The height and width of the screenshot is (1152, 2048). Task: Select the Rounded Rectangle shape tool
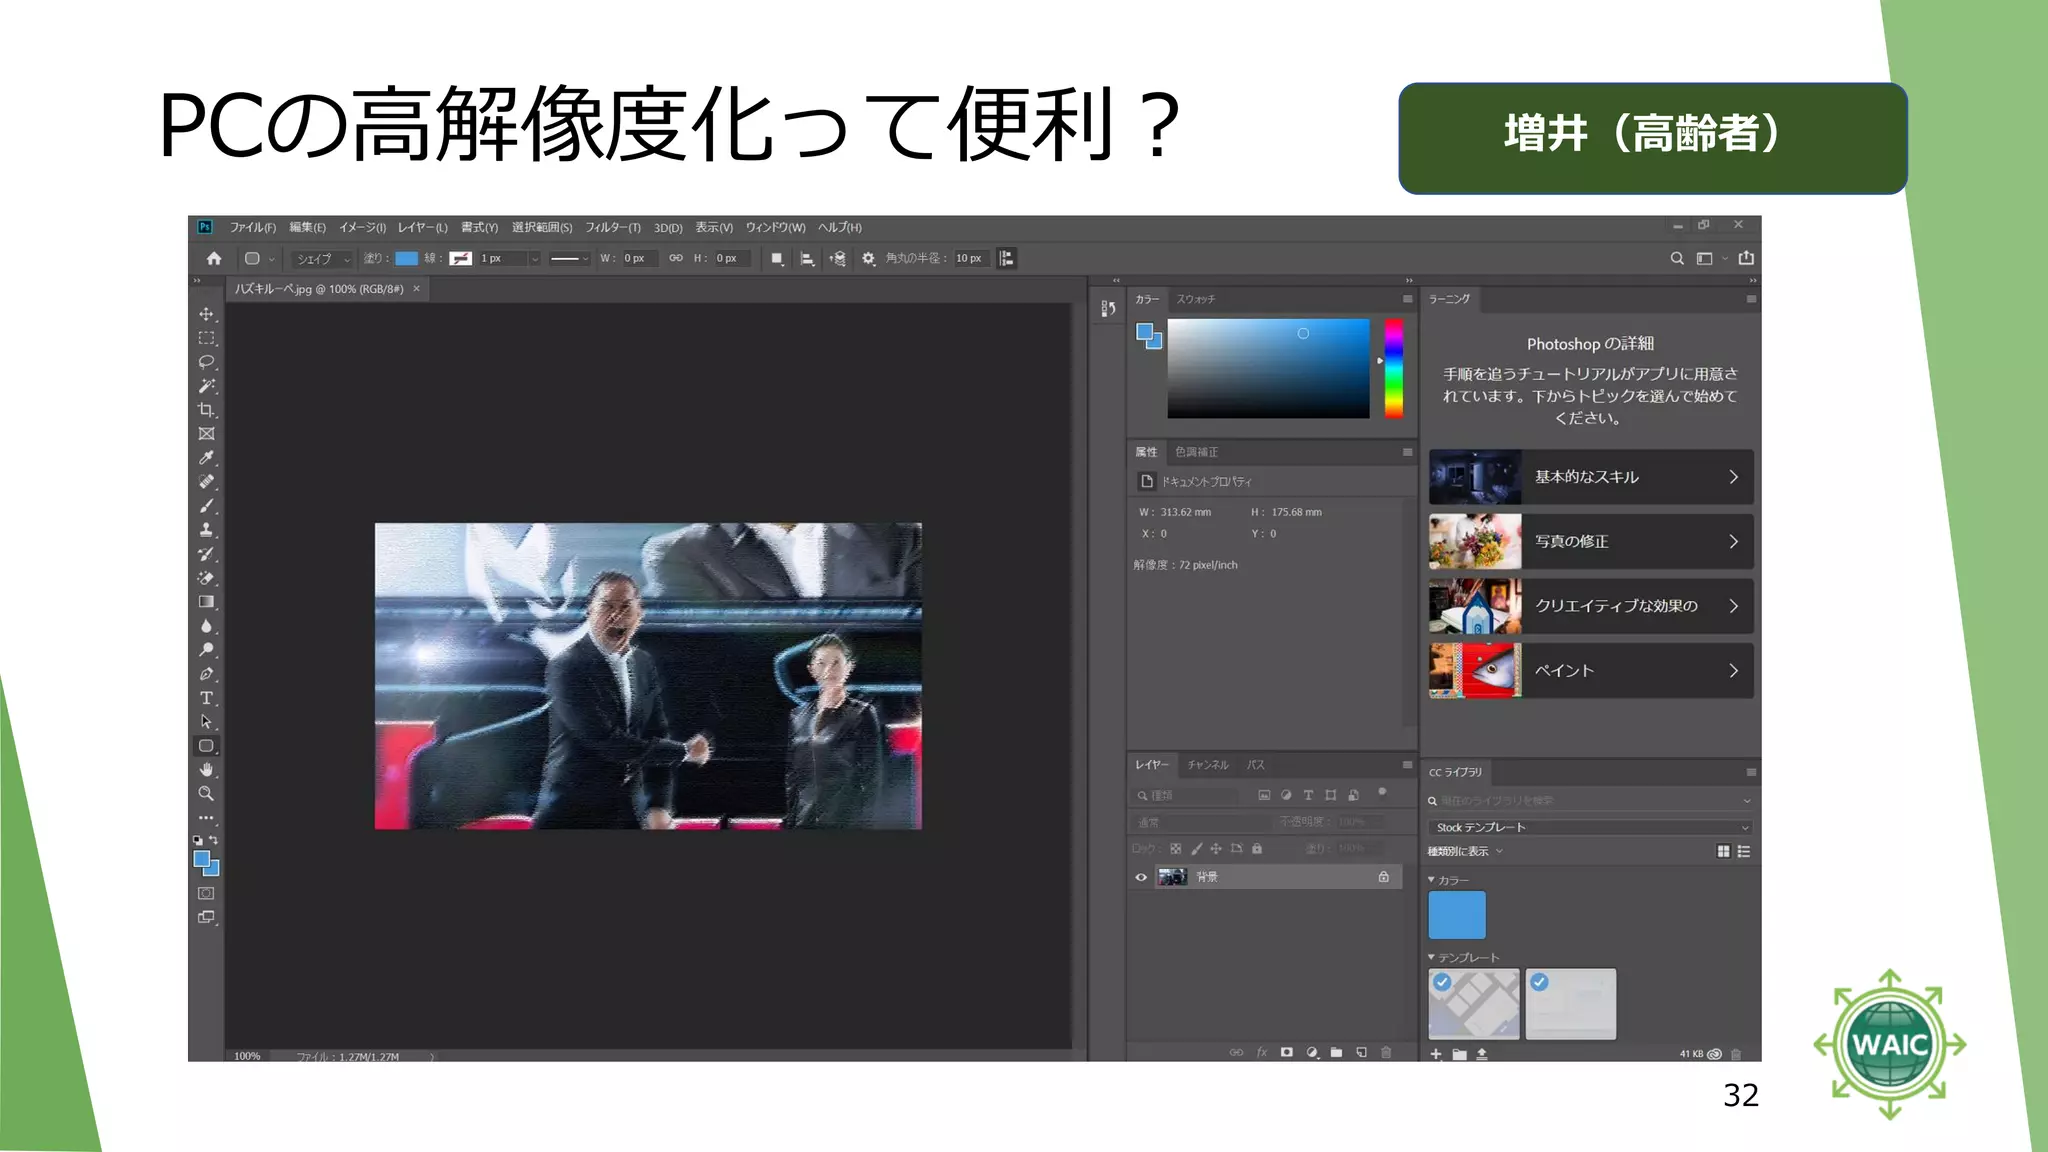tap(206, 746)
